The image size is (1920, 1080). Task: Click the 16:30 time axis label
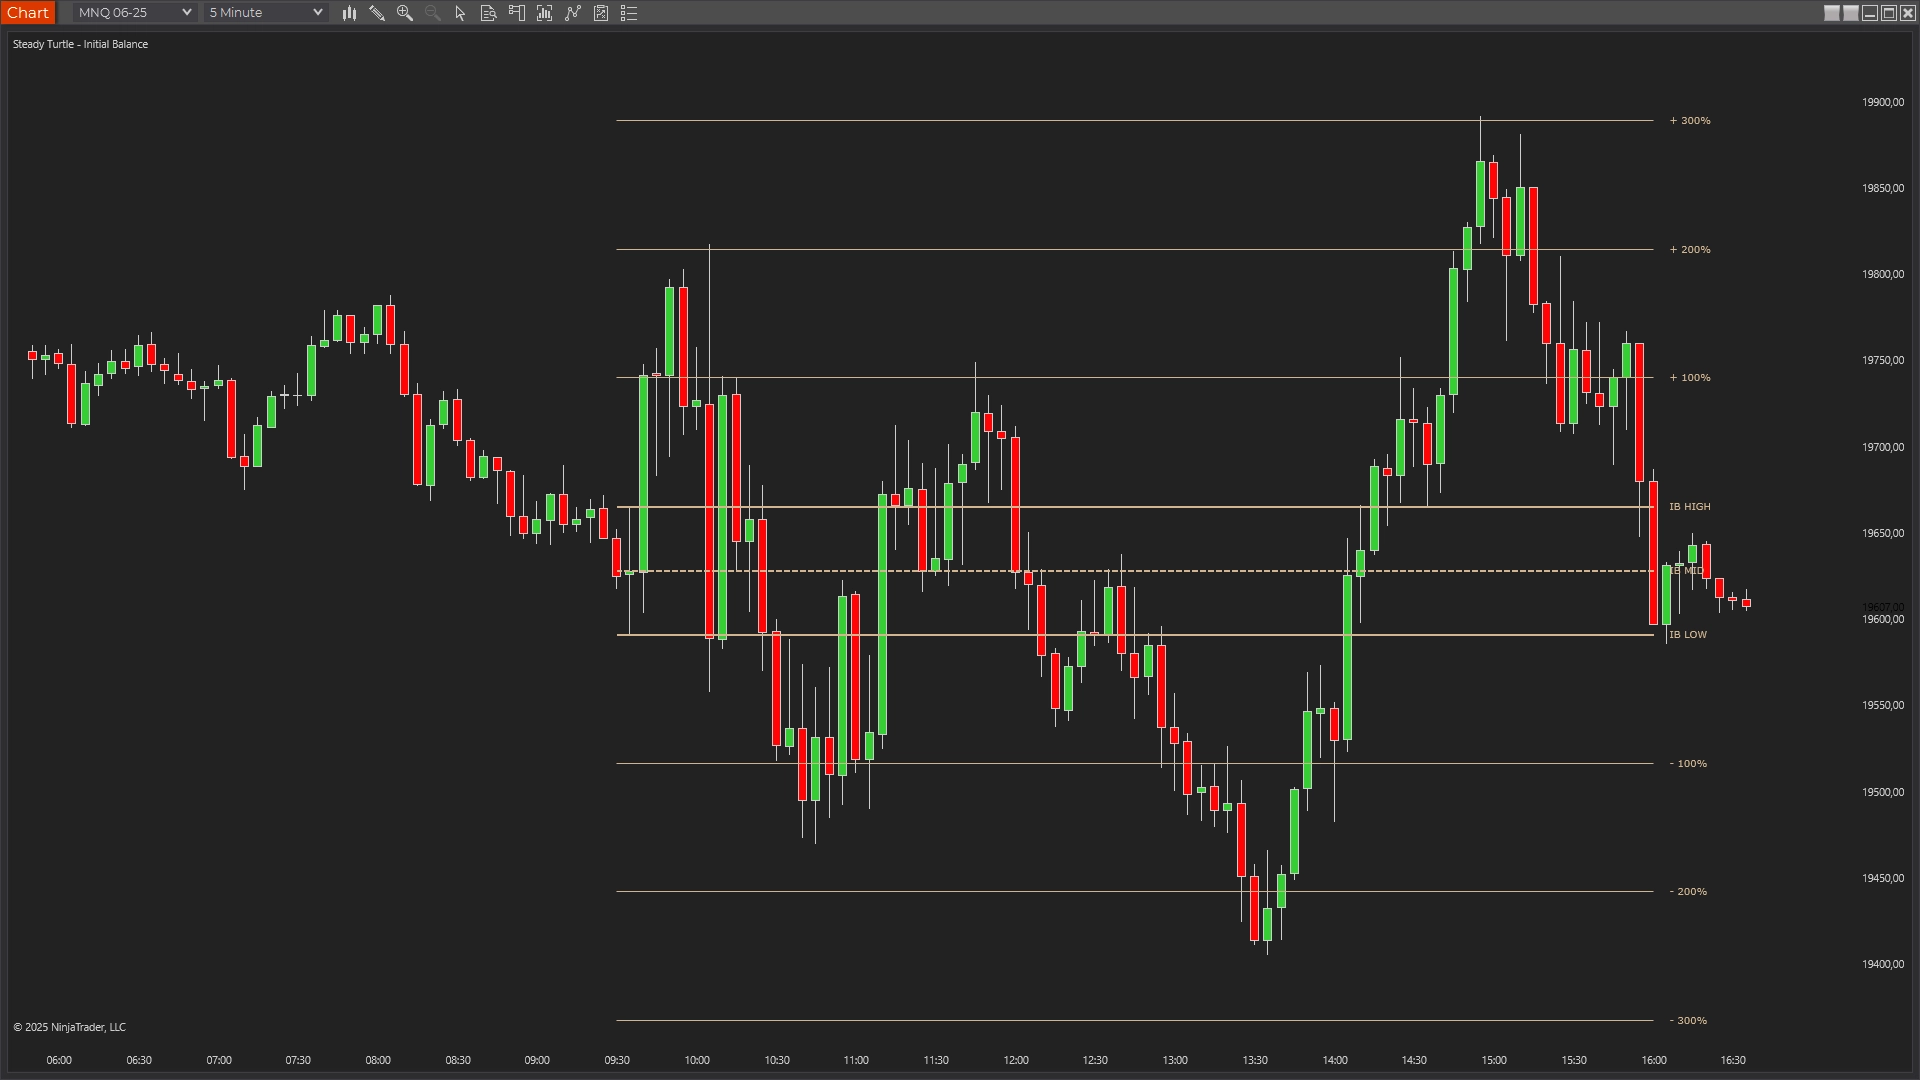pos(1733,1060)
